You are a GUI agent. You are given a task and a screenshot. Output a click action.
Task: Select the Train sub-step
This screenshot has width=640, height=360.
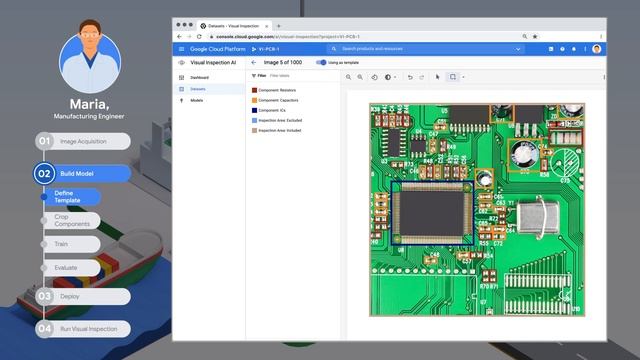coord(71,244)
